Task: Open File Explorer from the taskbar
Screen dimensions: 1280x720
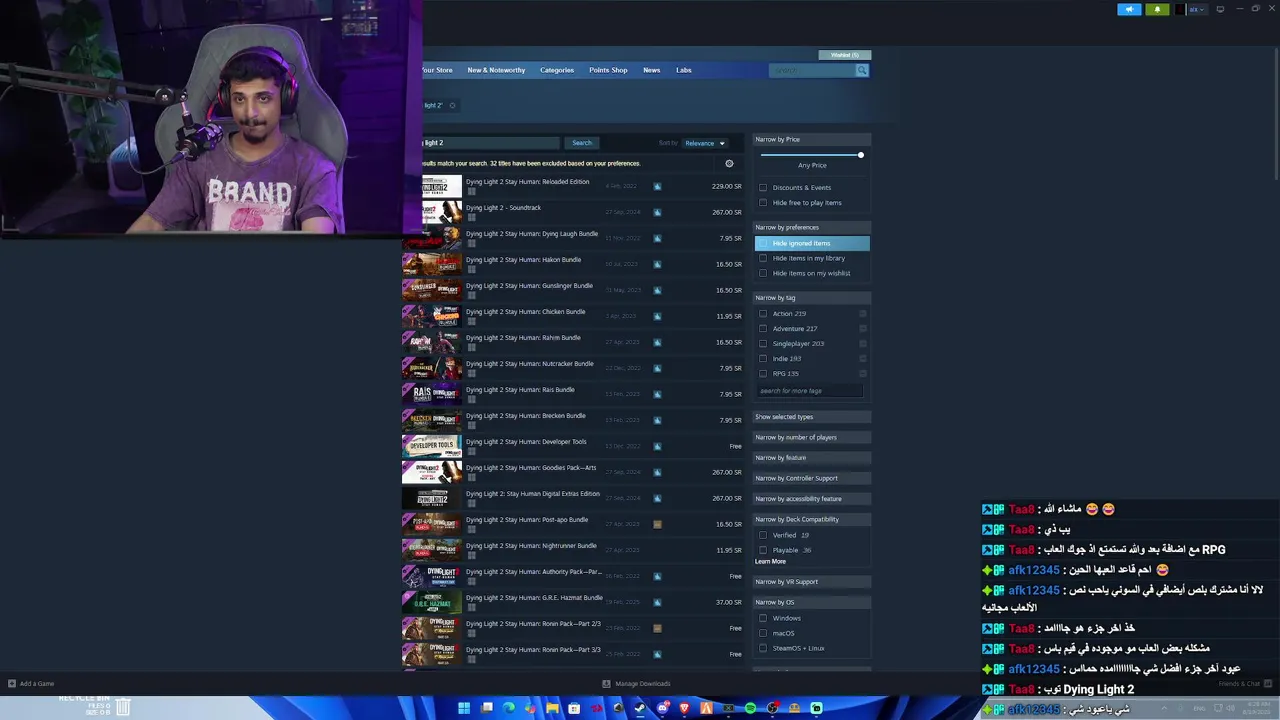Action: pyautogui.click(x=552, y=708)
